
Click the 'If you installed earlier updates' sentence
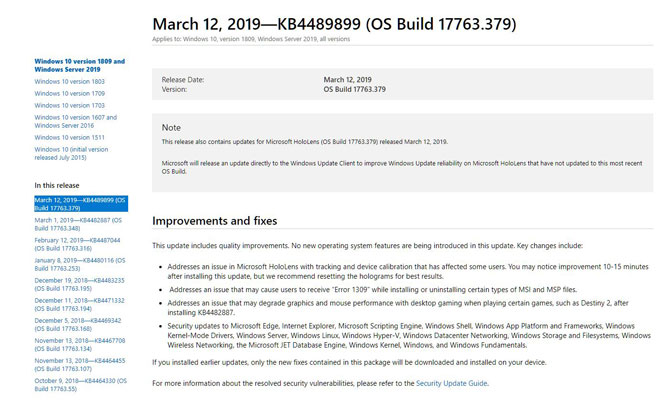pos(349,362)
